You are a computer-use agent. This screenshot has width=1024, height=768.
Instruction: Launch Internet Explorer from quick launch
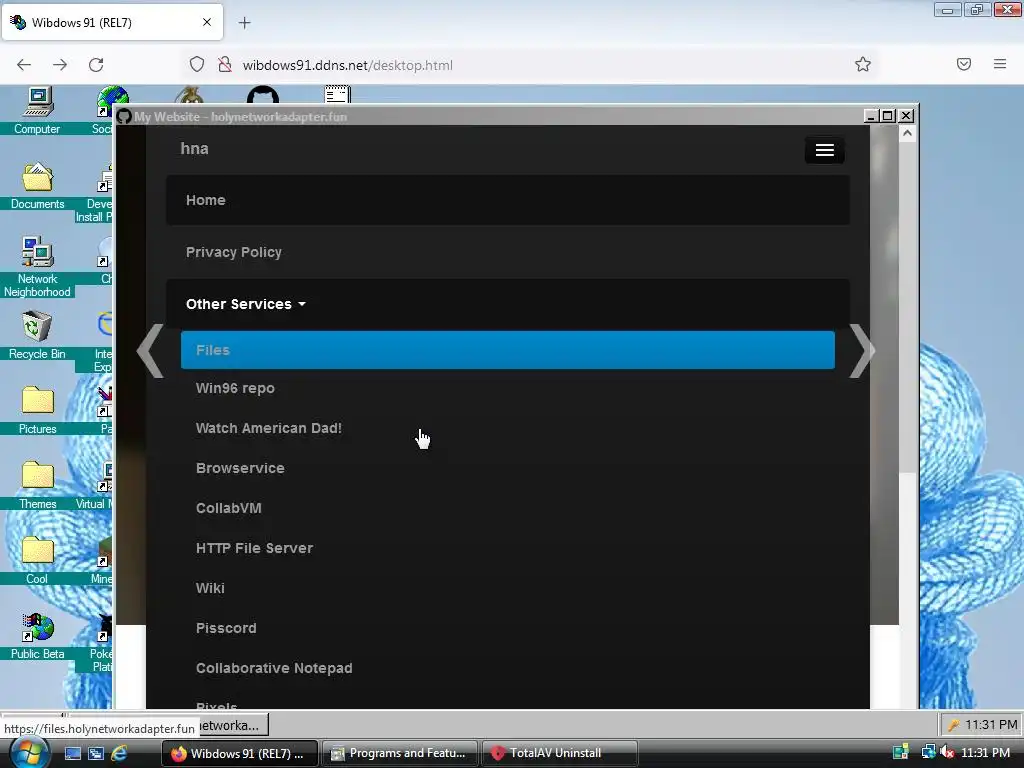click(x=119, y=753)
